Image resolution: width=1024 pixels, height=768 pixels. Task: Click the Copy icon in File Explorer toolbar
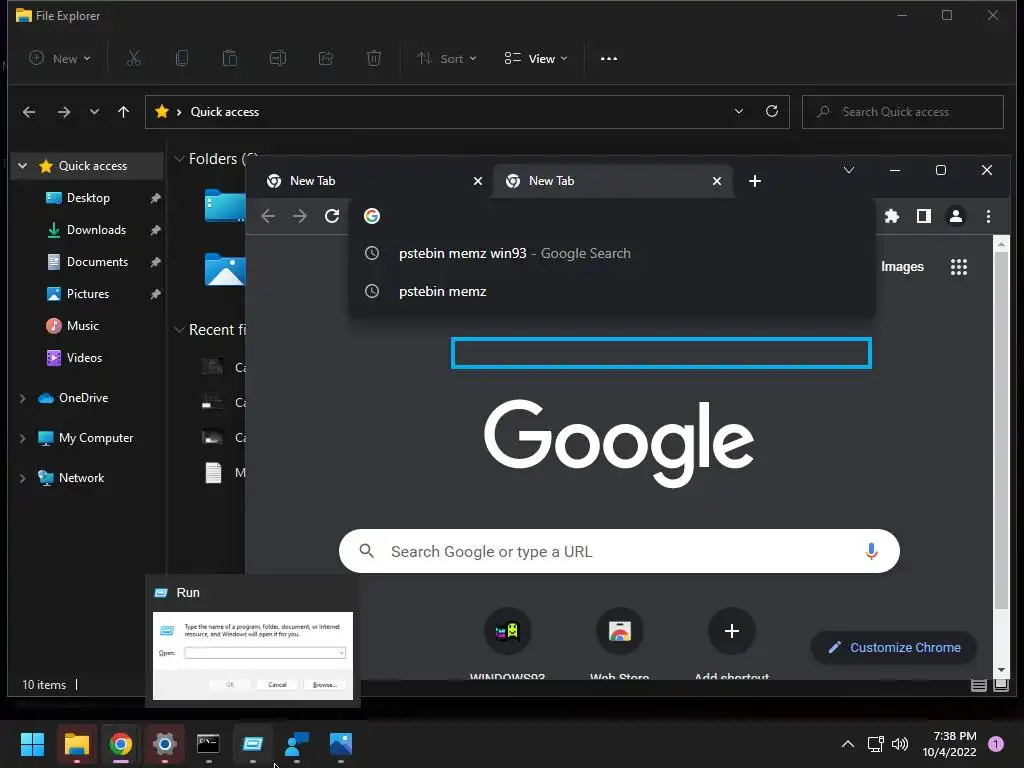[x=182, y=59]
